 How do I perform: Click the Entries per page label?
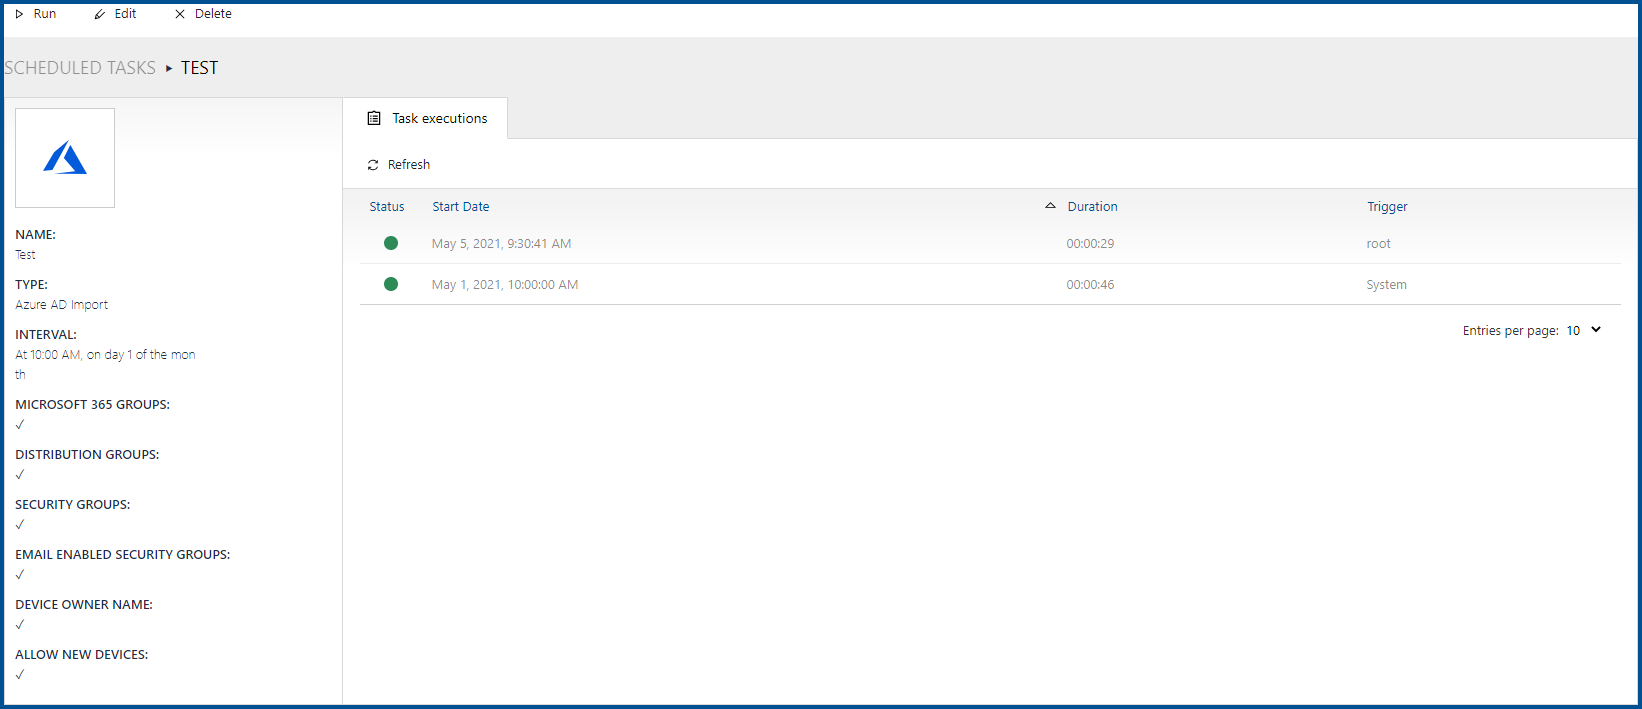click(x=1510, y=331)
